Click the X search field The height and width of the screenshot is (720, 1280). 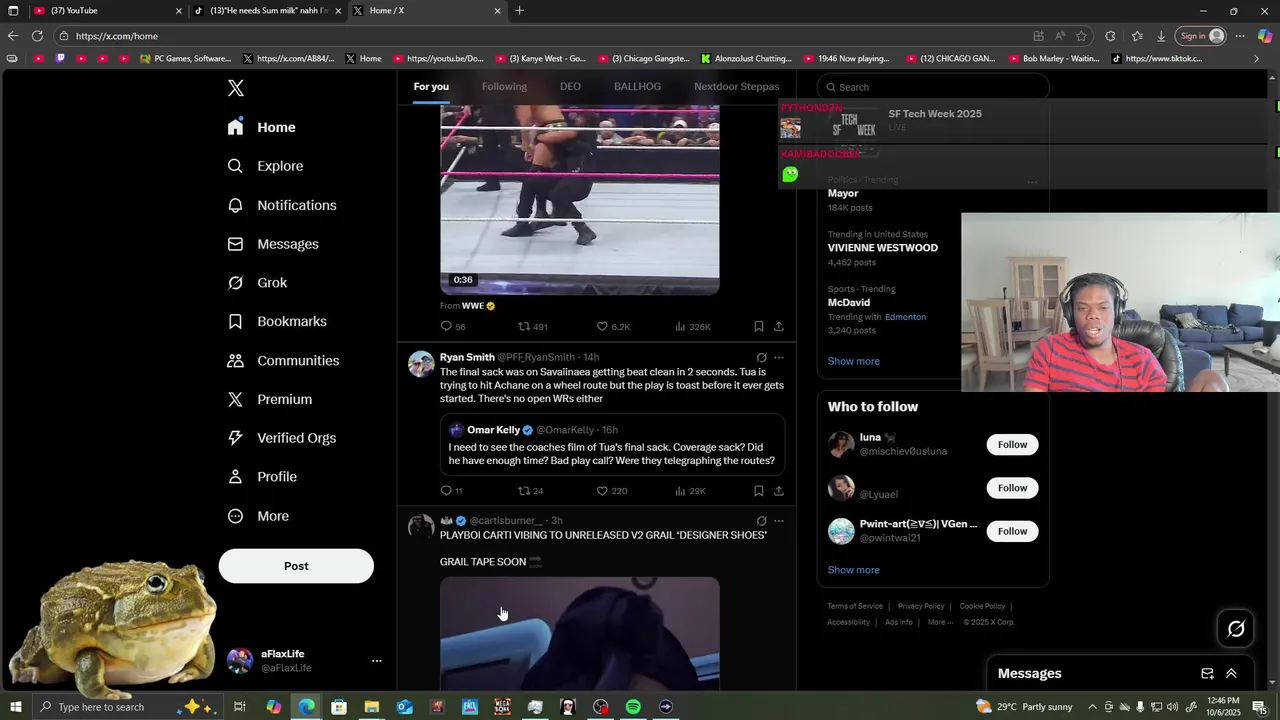933,87
